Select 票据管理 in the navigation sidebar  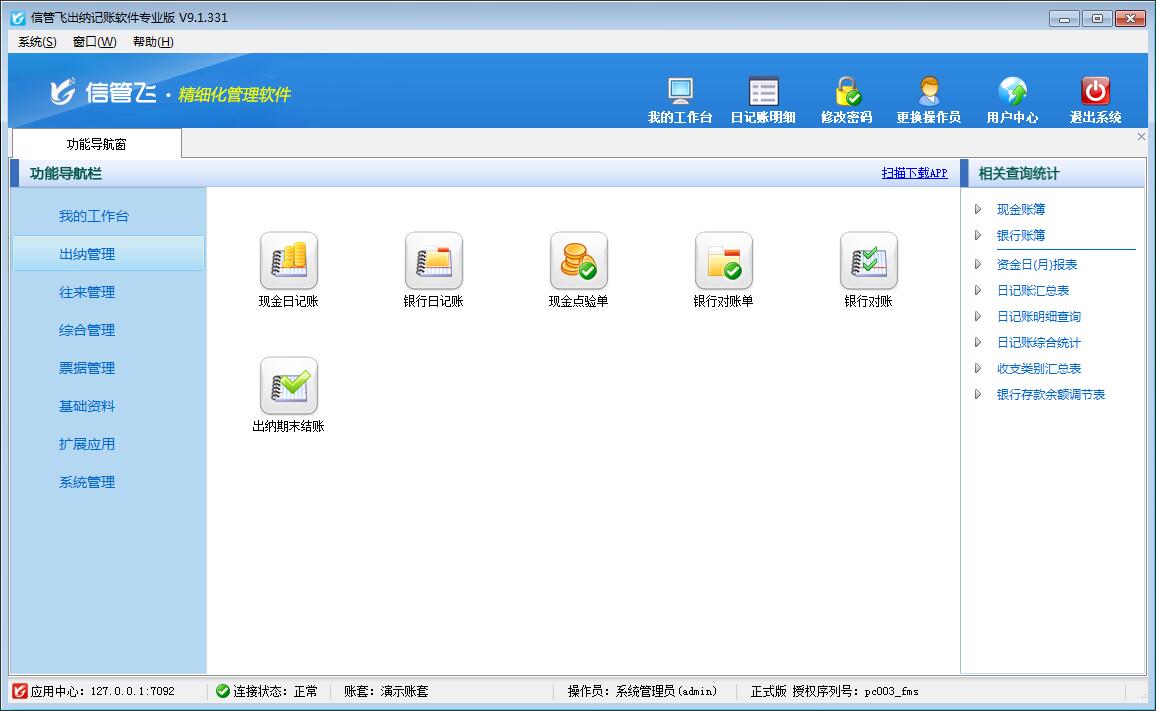tap(87, 368)
